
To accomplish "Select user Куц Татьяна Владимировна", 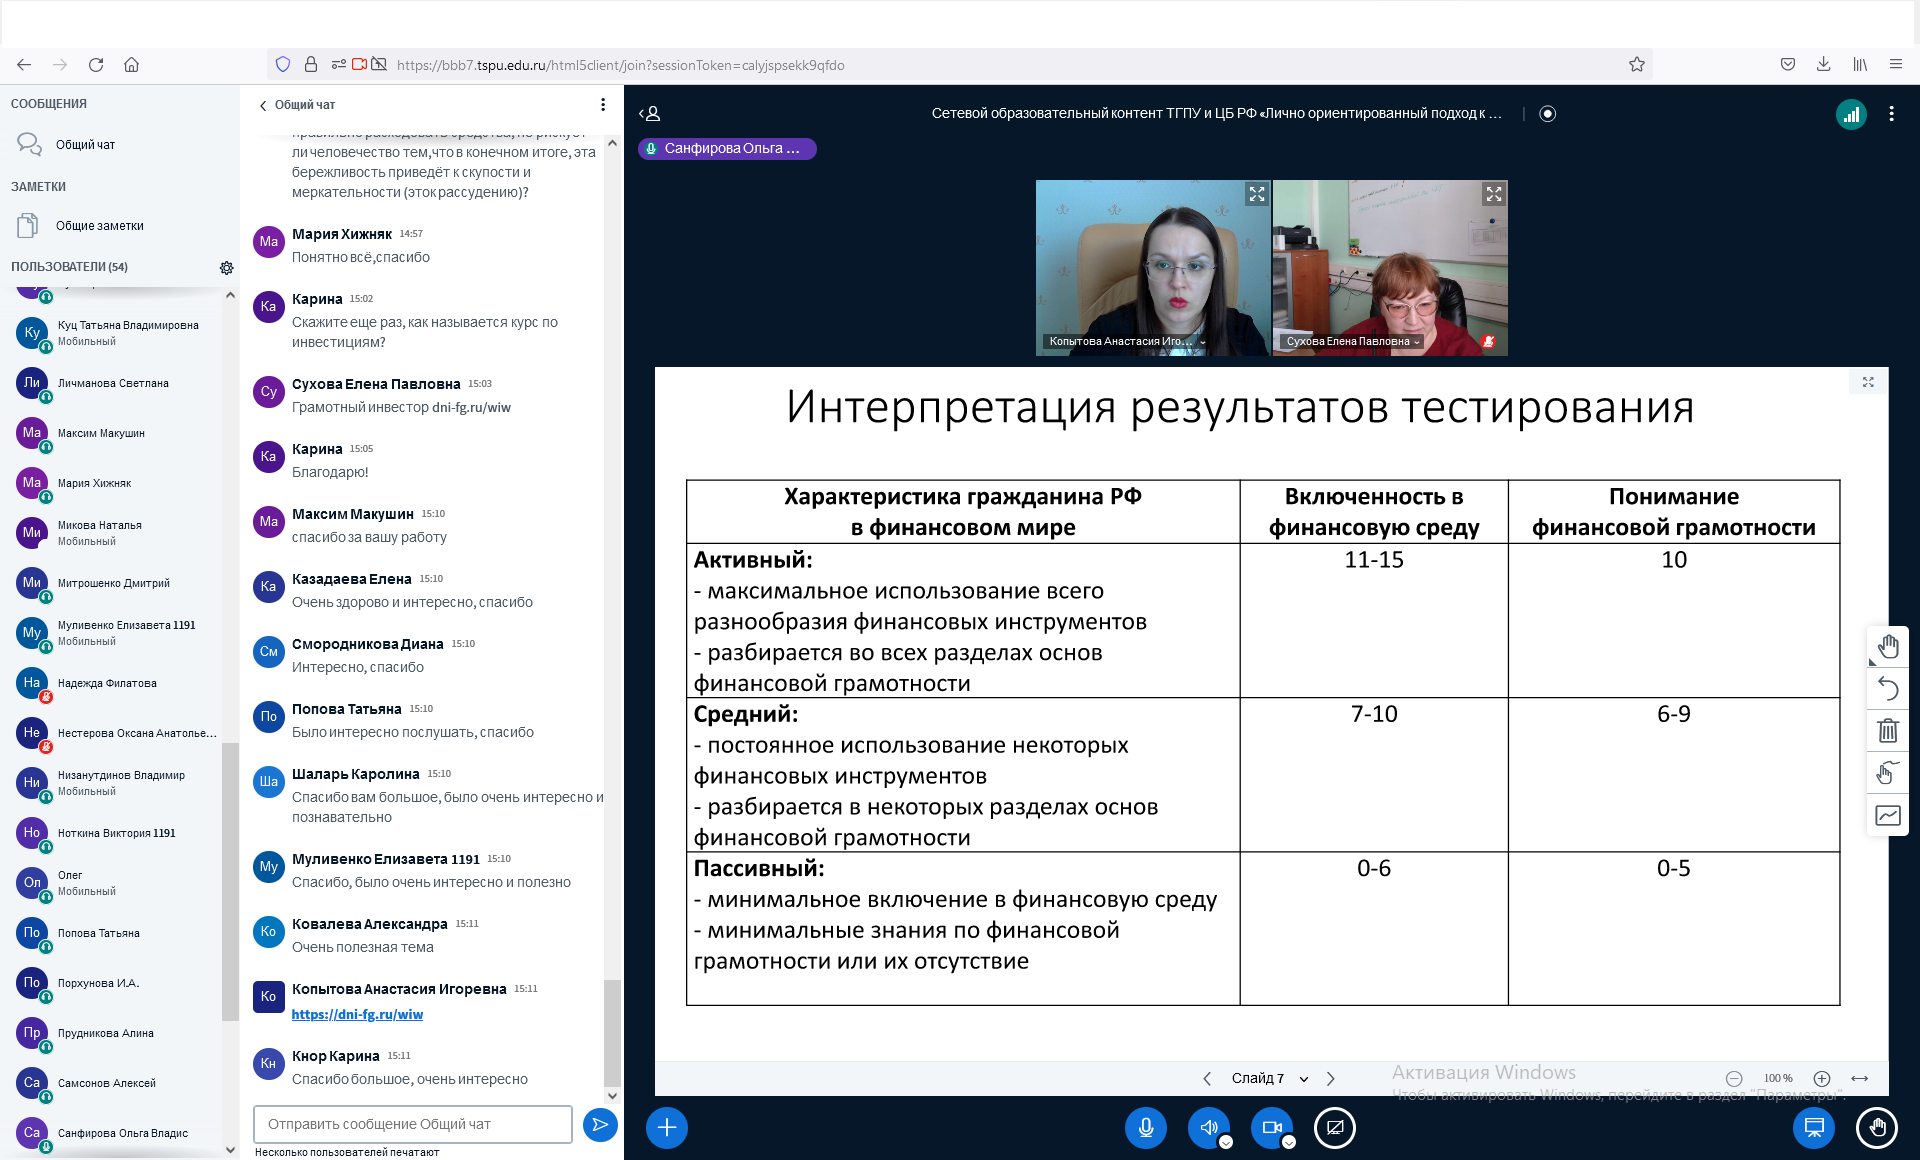I will [x=118, y=333].
